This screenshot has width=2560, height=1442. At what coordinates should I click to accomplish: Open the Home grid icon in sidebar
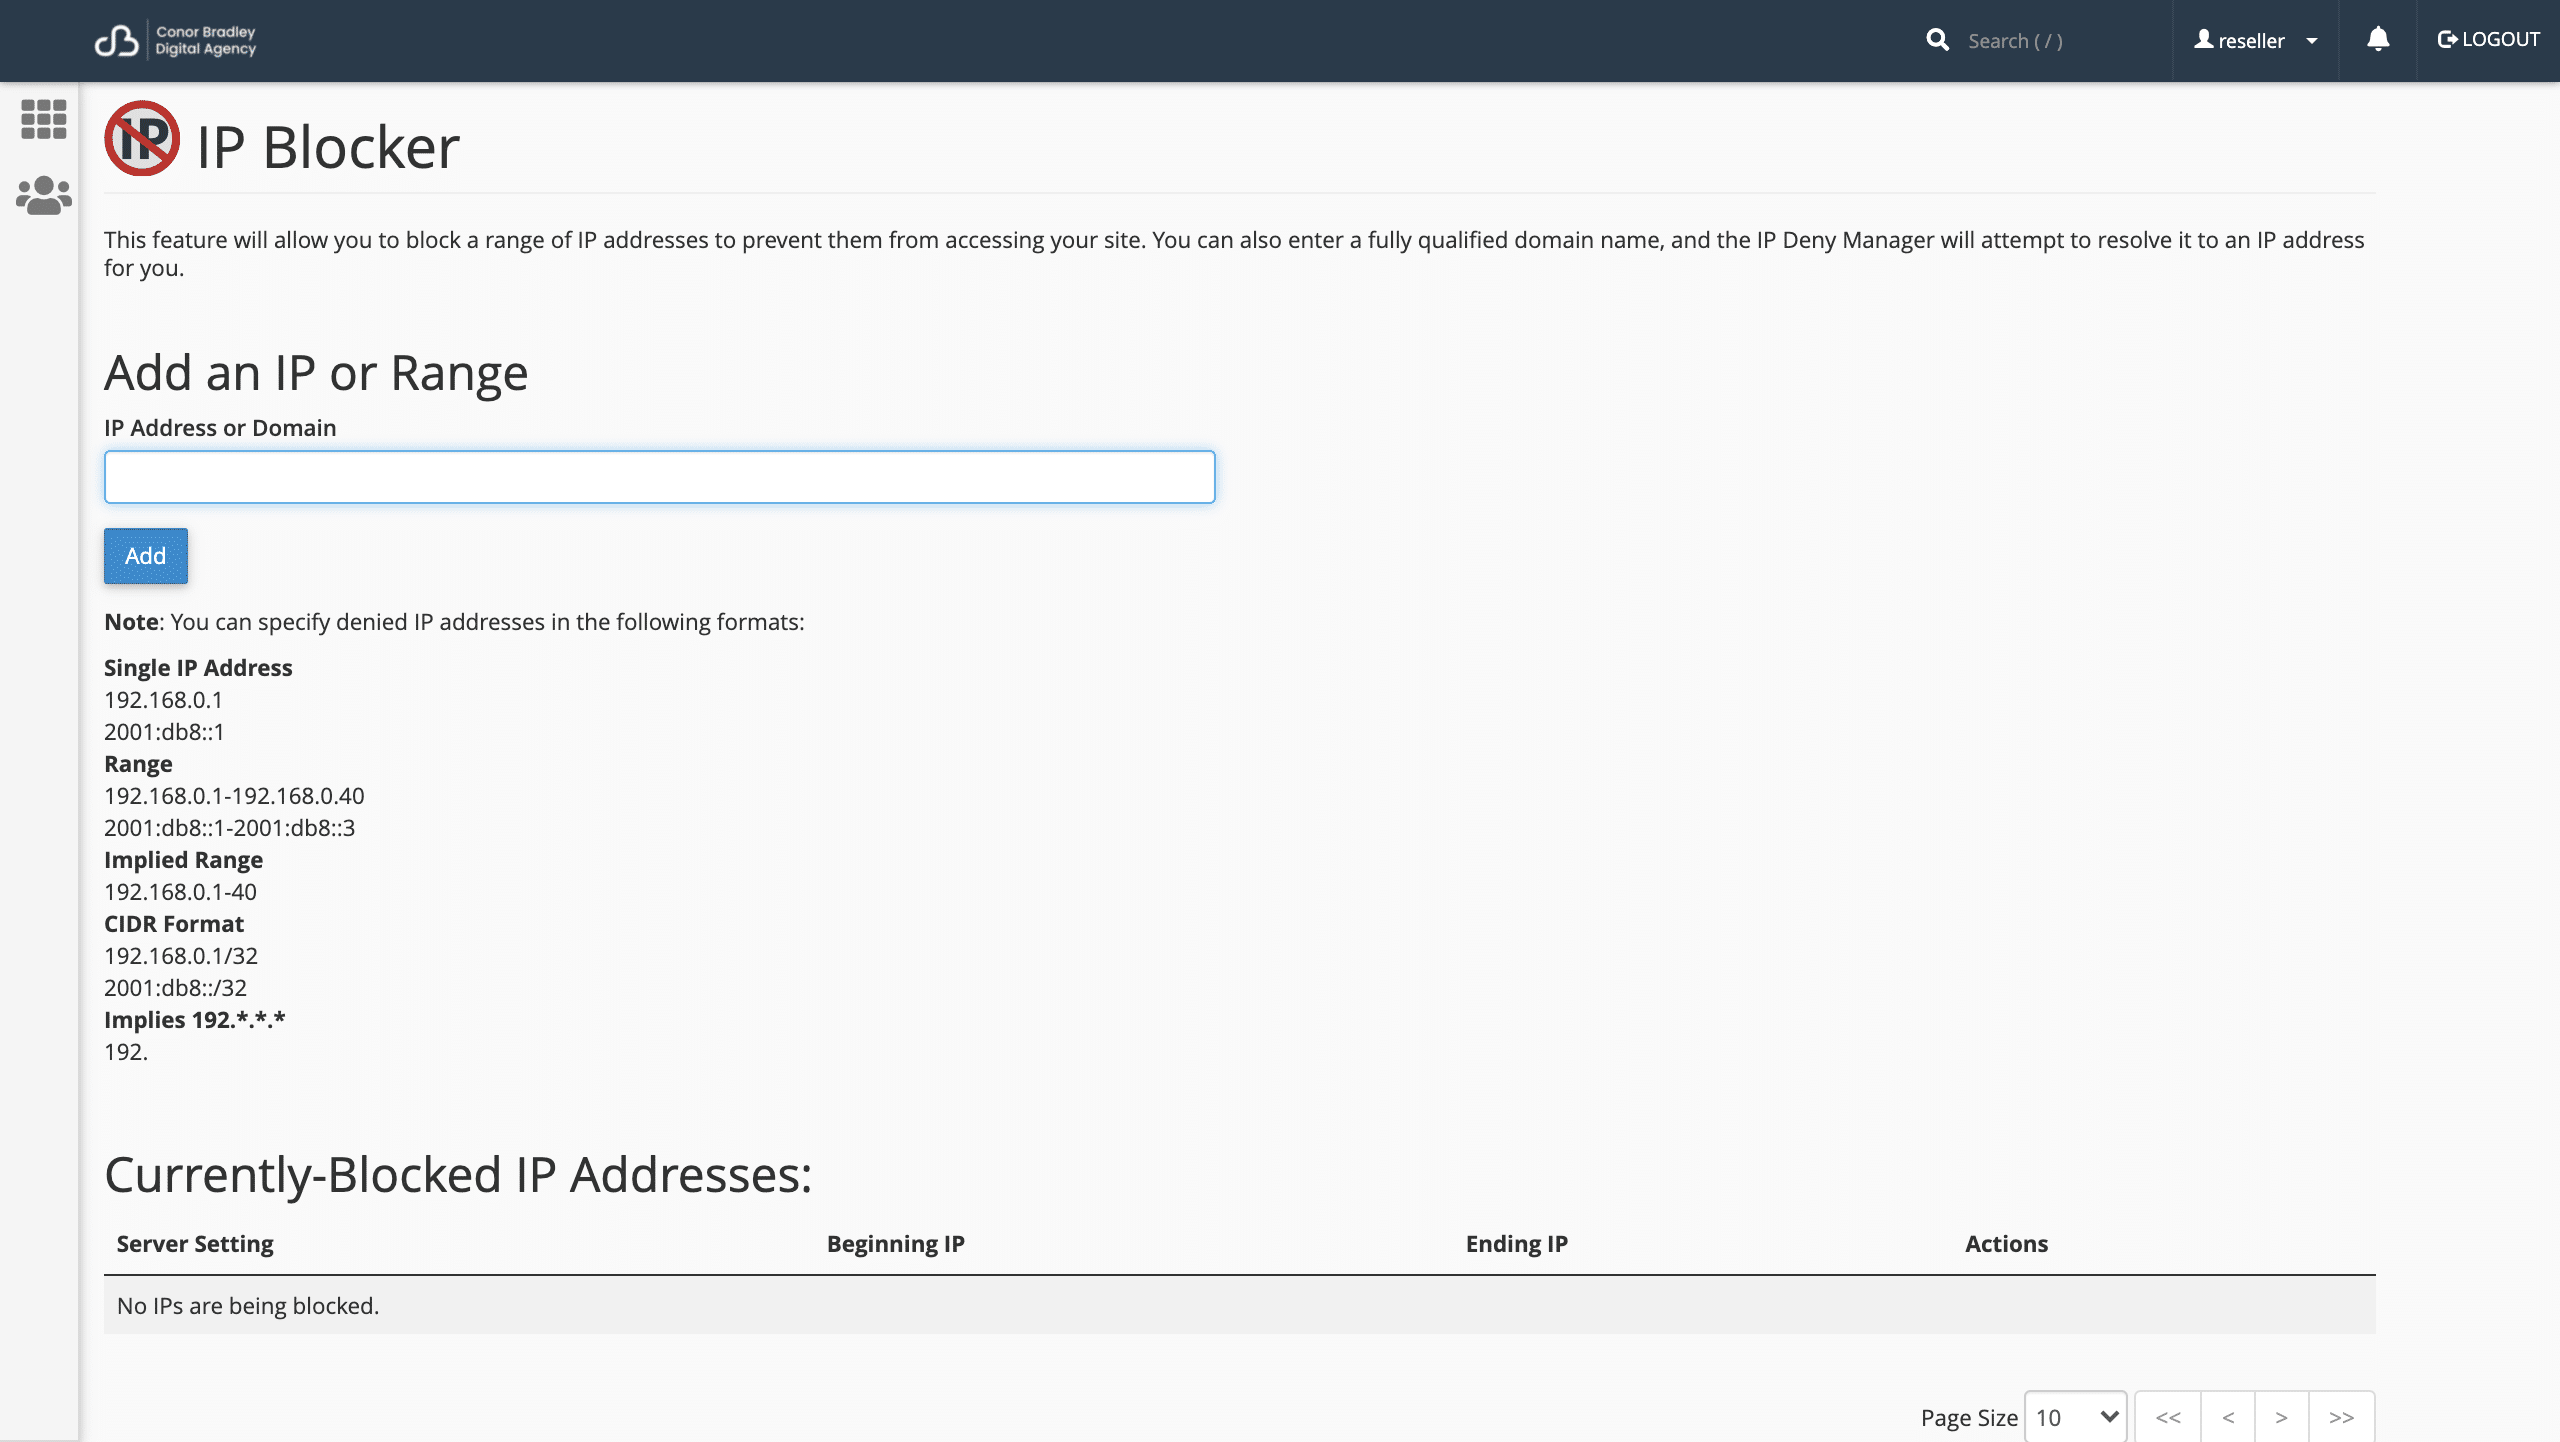point(43,119)
